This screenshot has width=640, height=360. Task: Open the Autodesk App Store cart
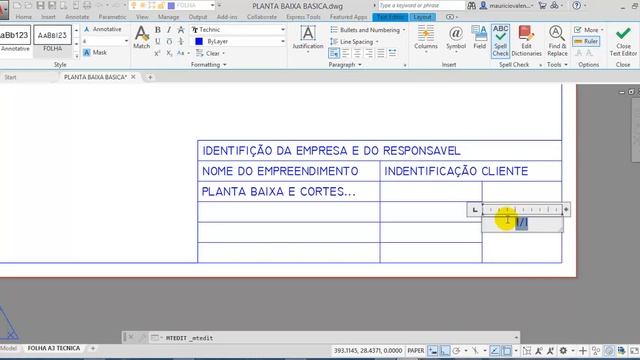(542, 5)
